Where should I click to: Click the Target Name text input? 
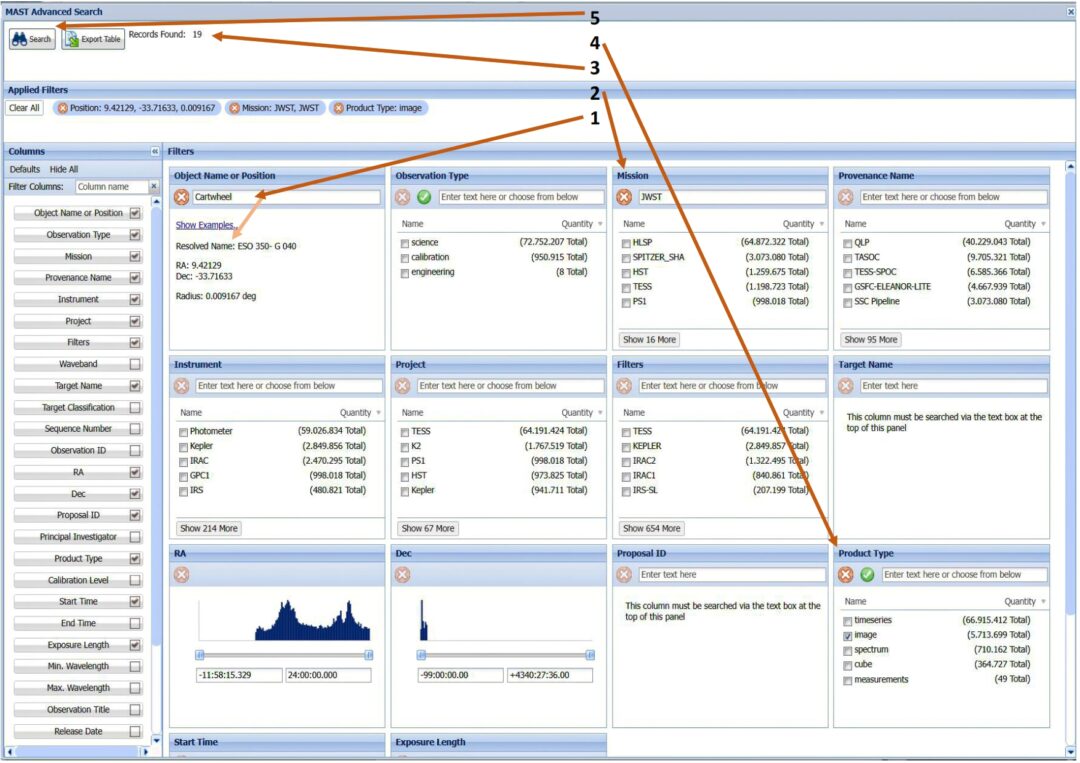pos(952,386)
